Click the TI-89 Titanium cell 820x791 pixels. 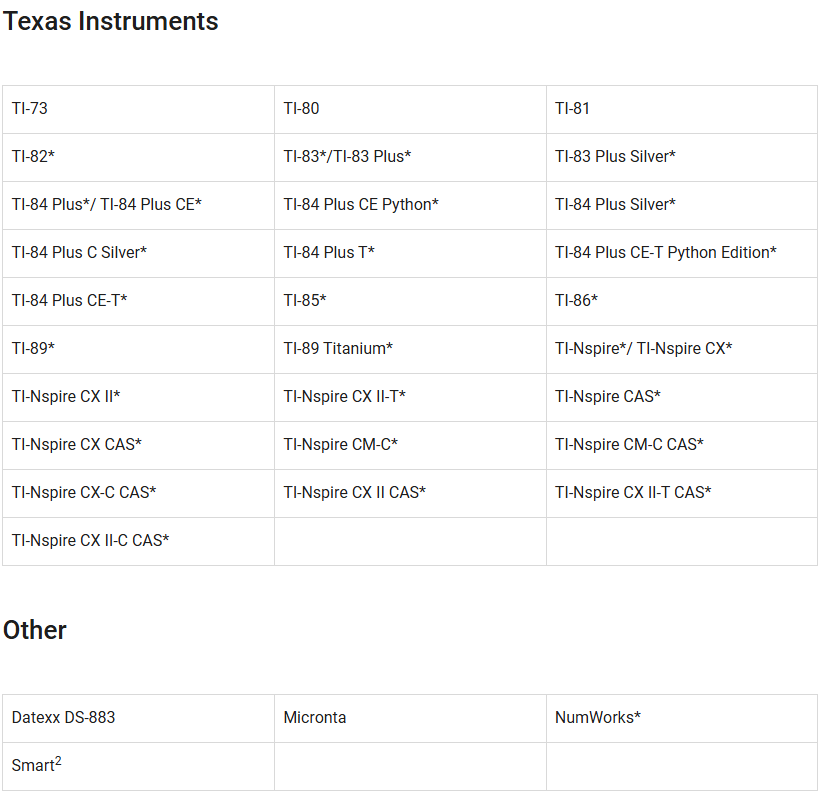(x=338, y=349)
